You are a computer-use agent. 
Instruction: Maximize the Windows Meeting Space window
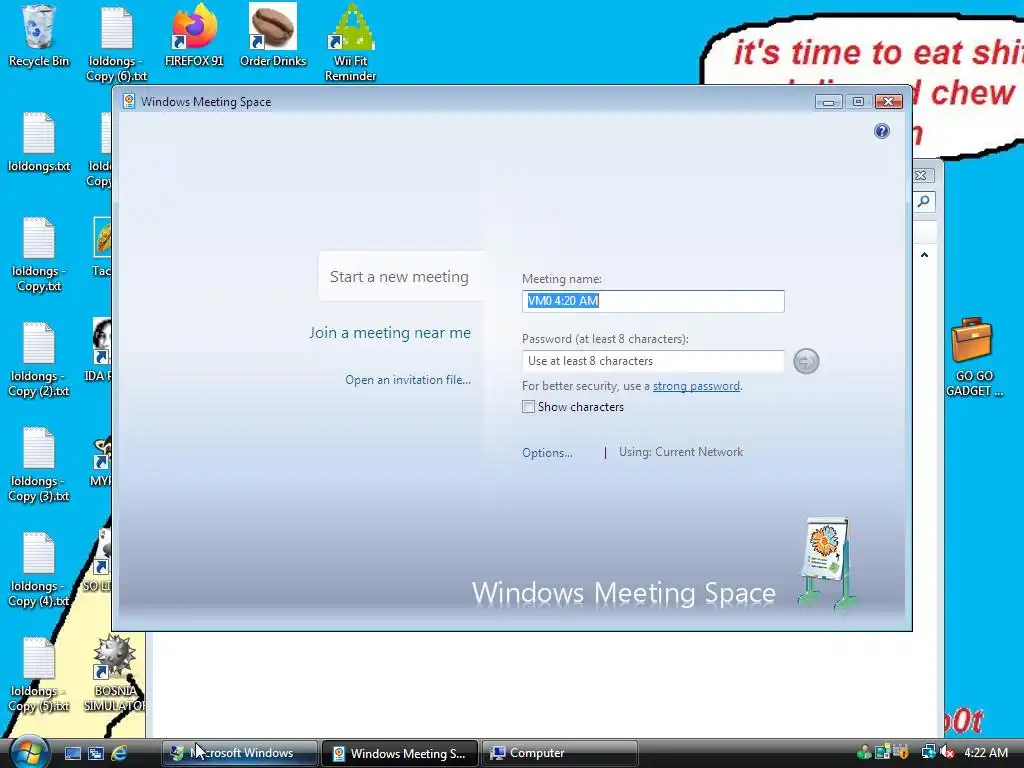pyautogui.click(x=858, y=102)
